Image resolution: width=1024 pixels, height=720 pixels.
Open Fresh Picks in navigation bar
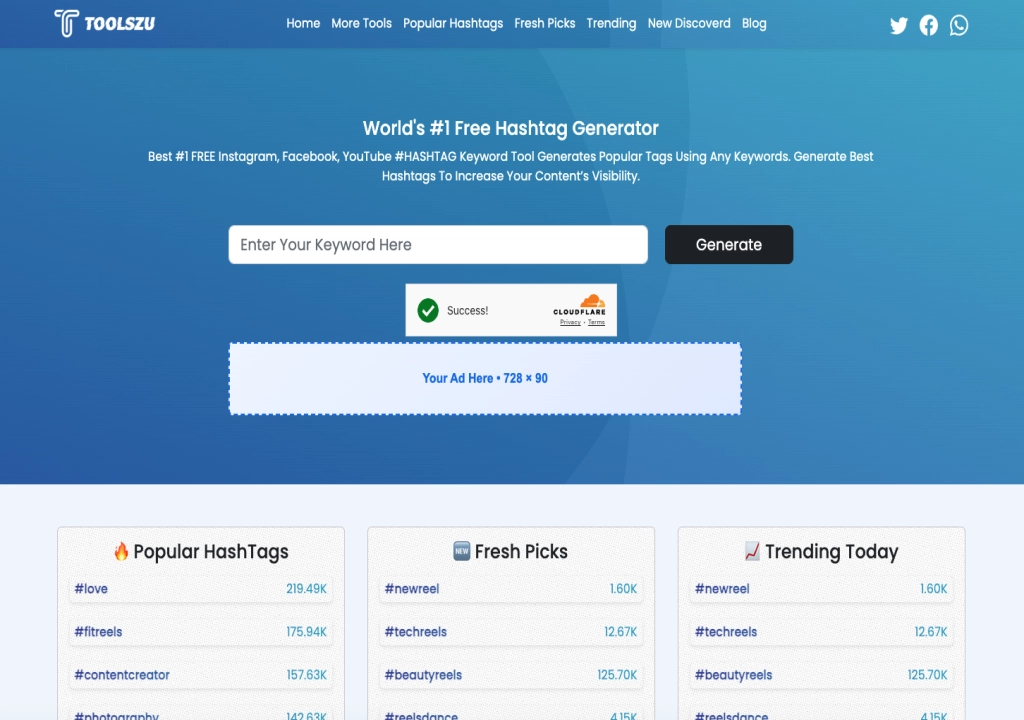pyautogui.click(x=545, y=23)
